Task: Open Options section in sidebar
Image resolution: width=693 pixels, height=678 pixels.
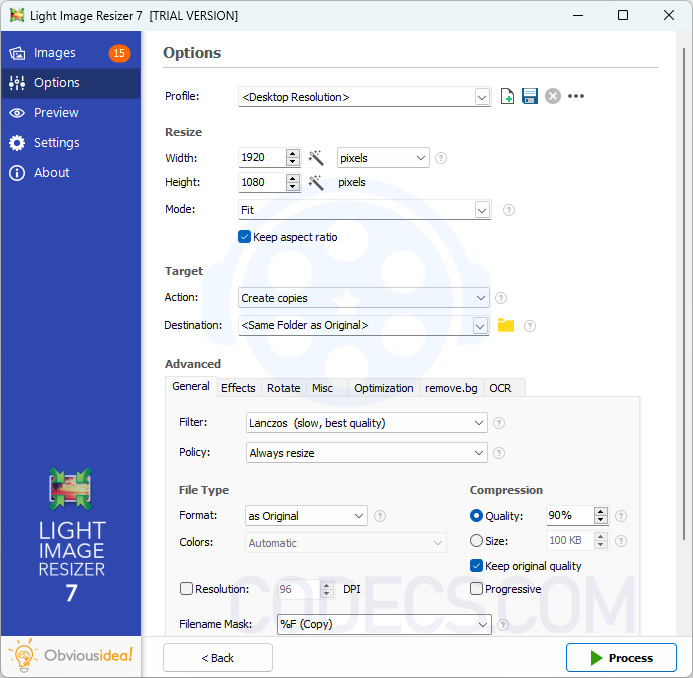Action: 71,83
